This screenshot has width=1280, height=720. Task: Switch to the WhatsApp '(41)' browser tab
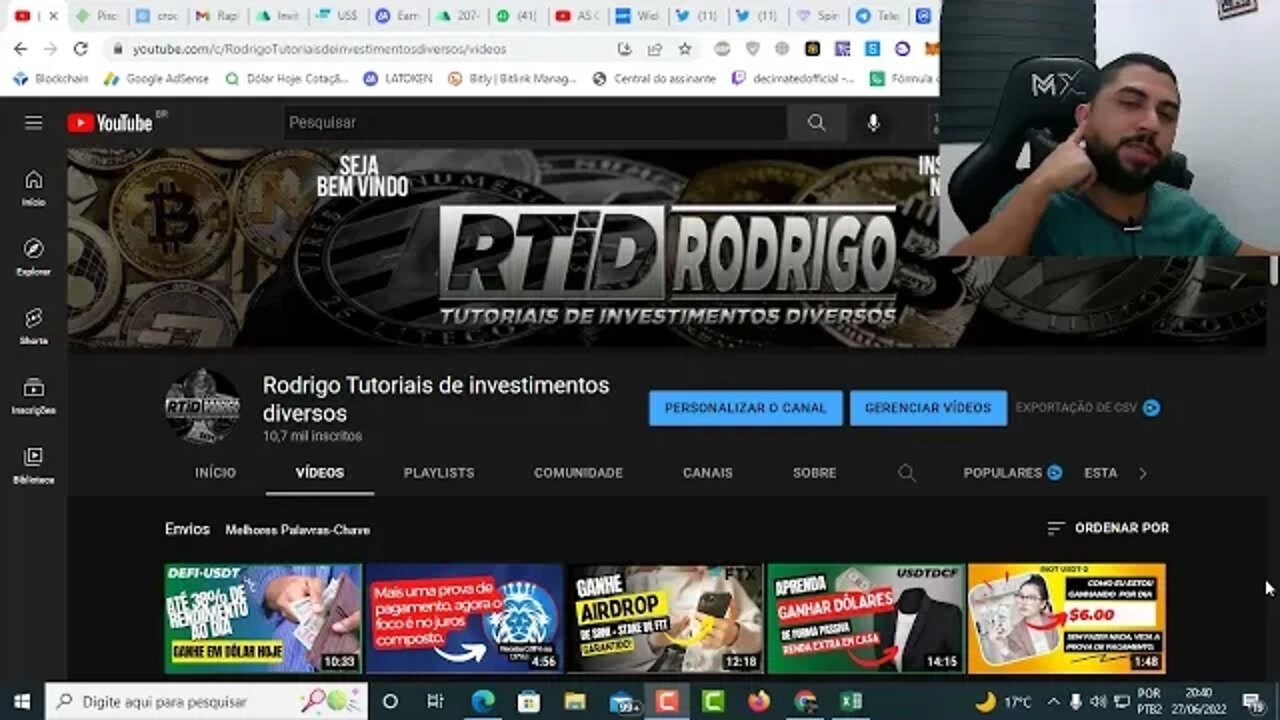tap(516, 16)
